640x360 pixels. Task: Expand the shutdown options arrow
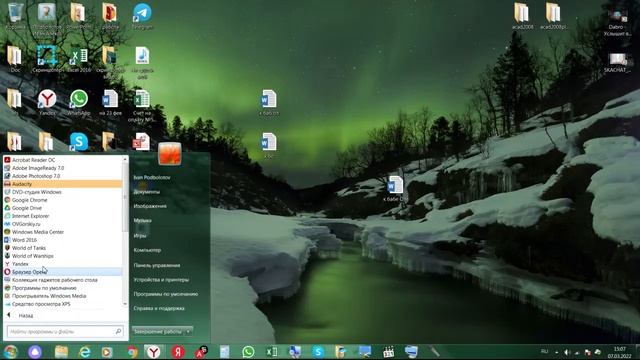(189, 331)
